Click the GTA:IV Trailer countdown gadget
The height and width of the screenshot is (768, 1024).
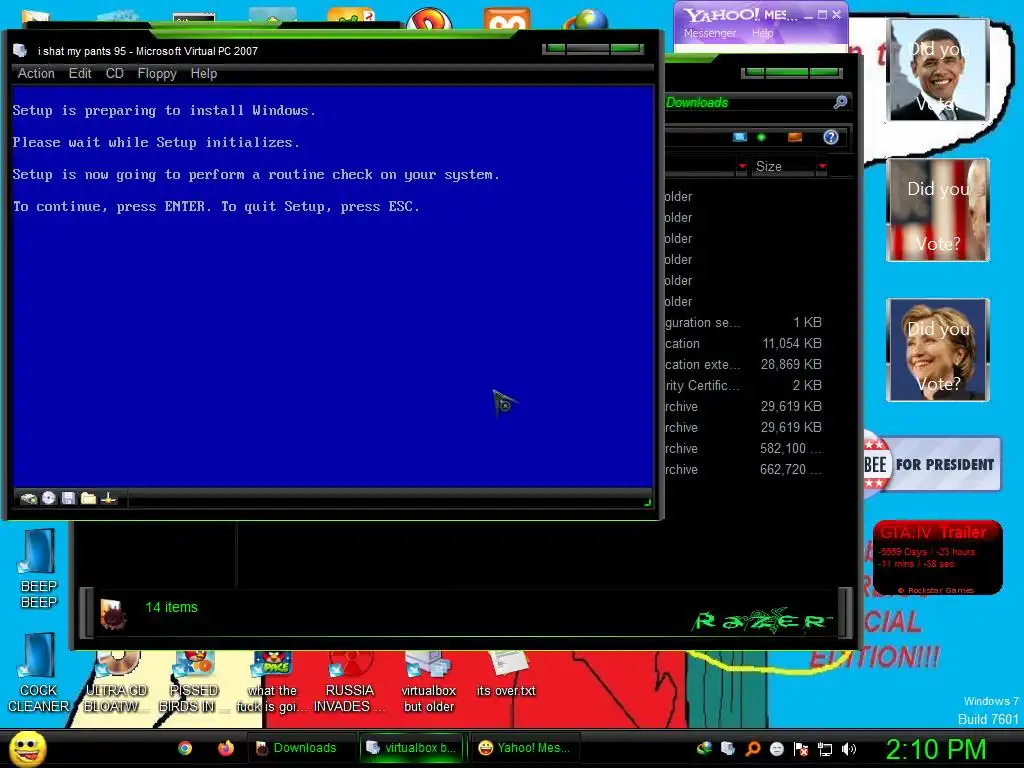click(937, 558)
